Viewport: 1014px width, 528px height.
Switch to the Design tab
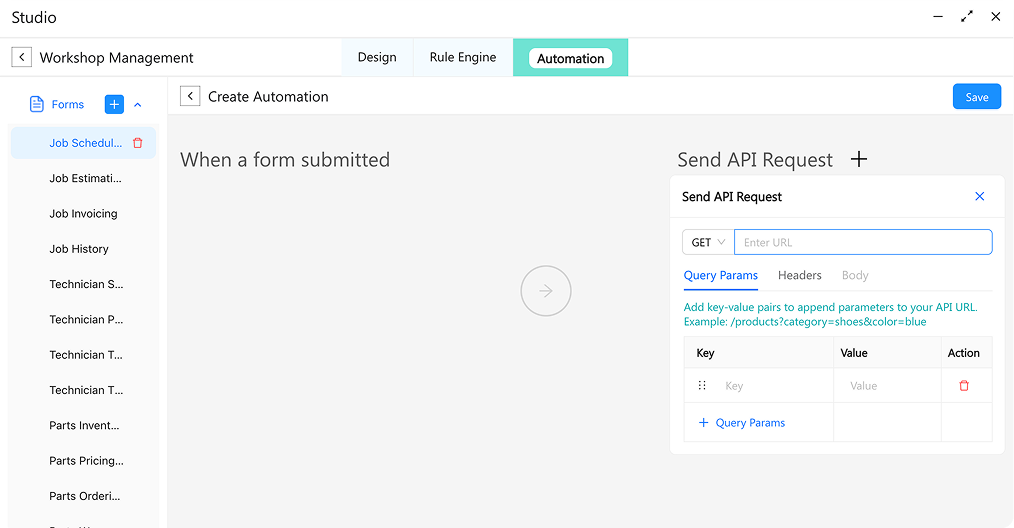point(377,58)
